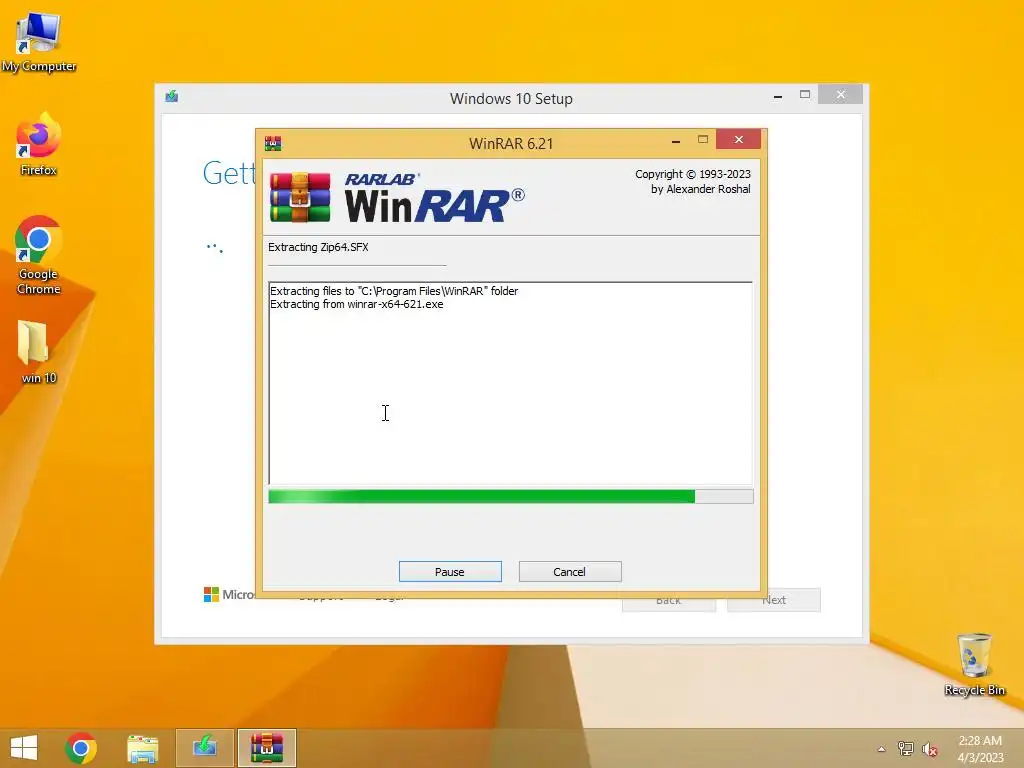The height and width of the screenshot is (768, 1024).
Task: Click the WinRAR books logo image
Action: 300,197
